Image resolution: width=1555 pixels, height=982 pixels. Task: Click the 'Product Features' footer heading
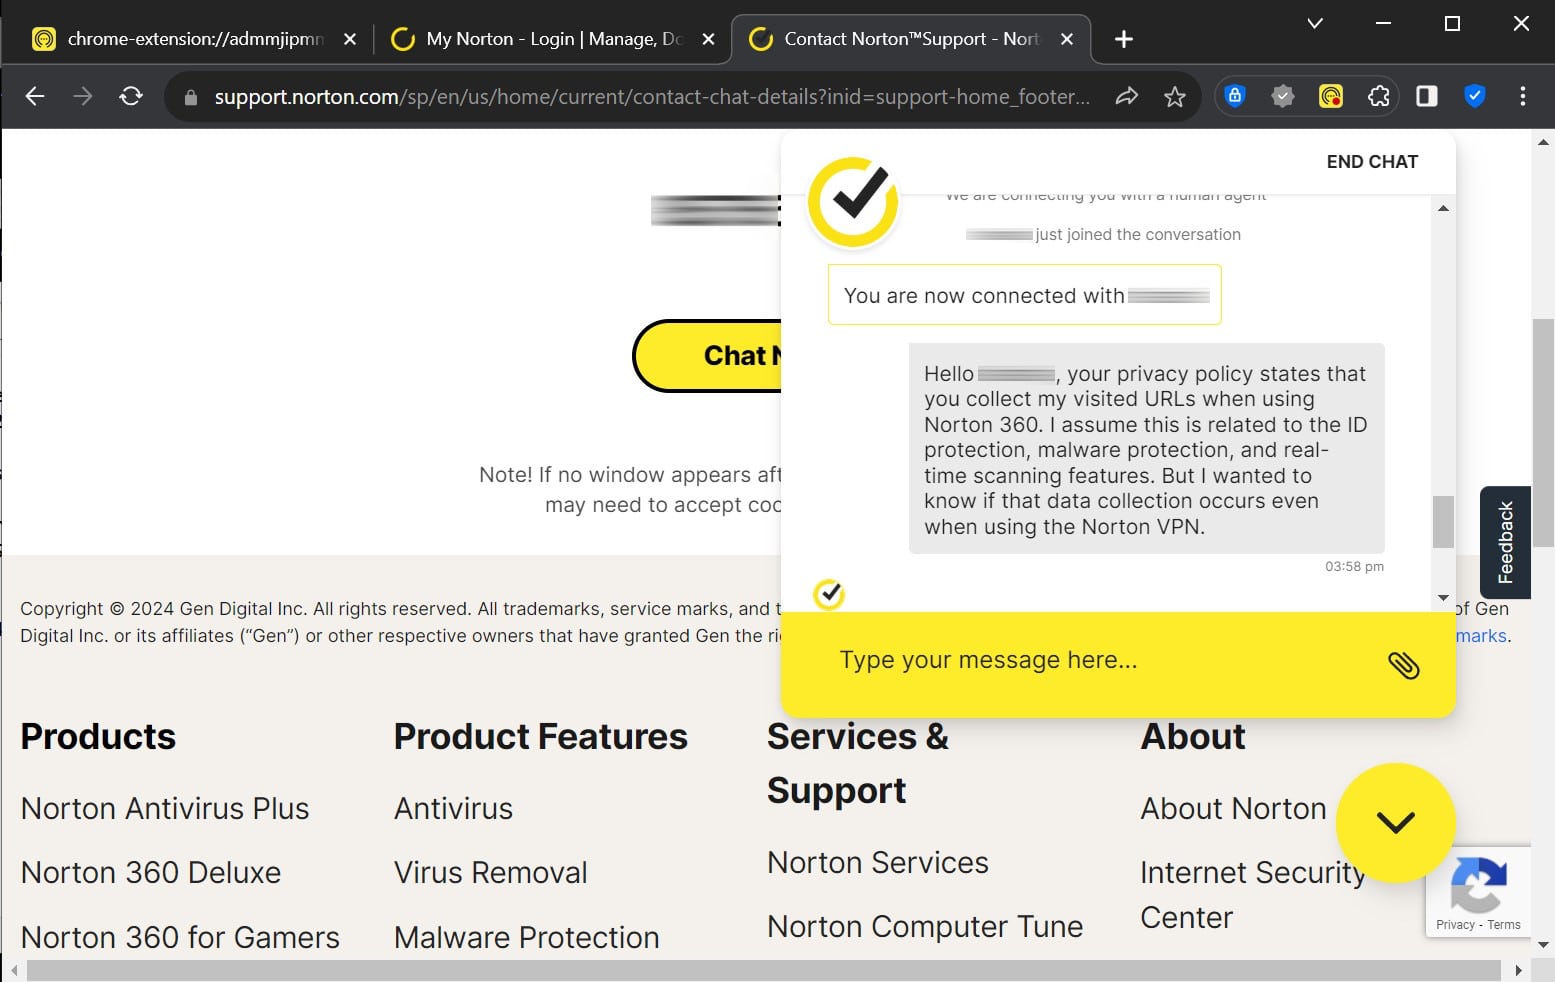[540, 736]
